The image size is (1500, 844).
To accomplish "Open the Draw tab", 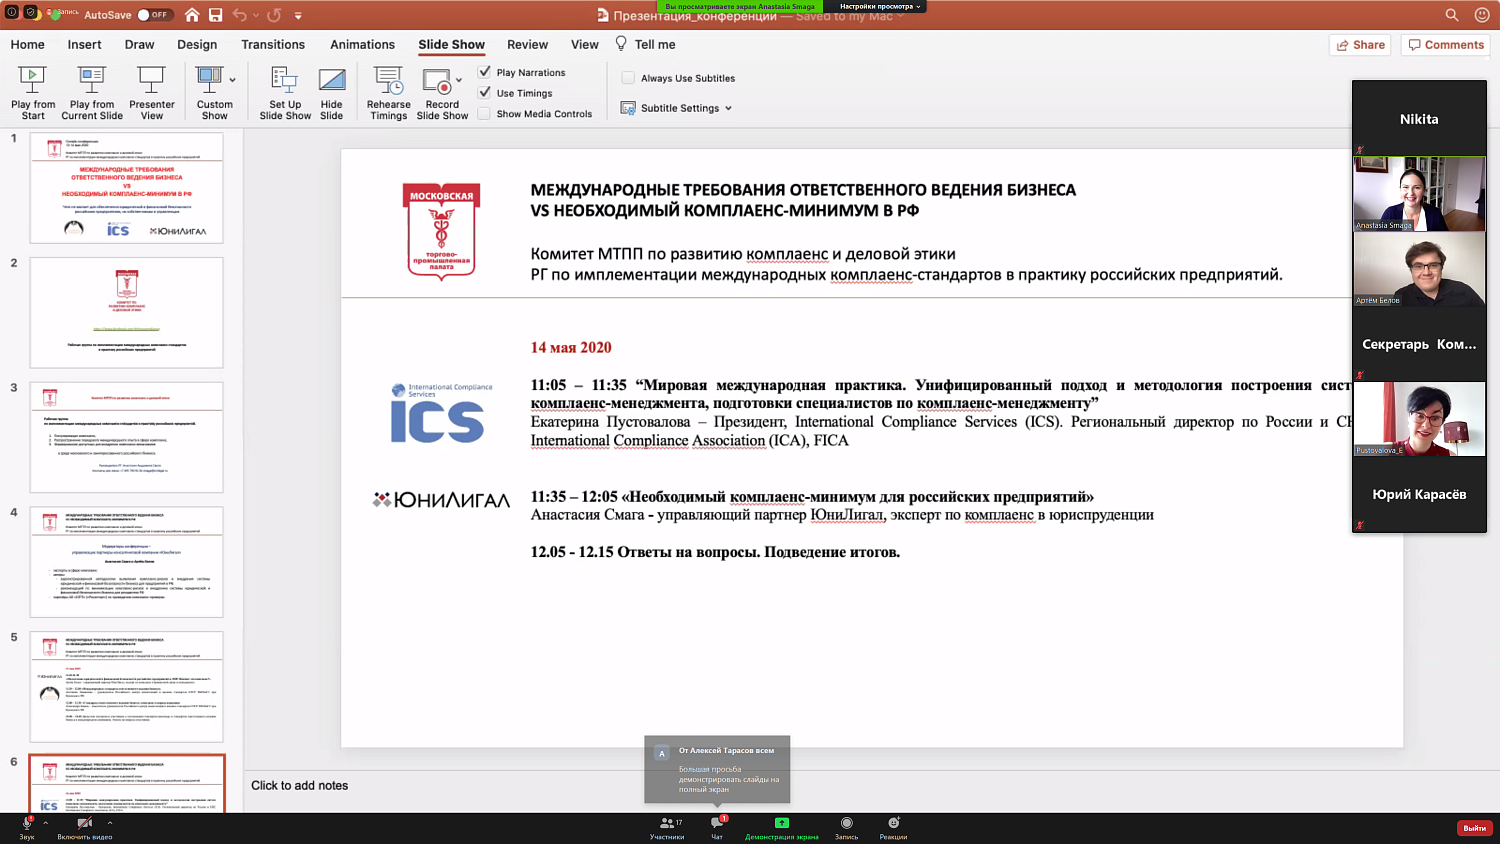I will 139,44.
